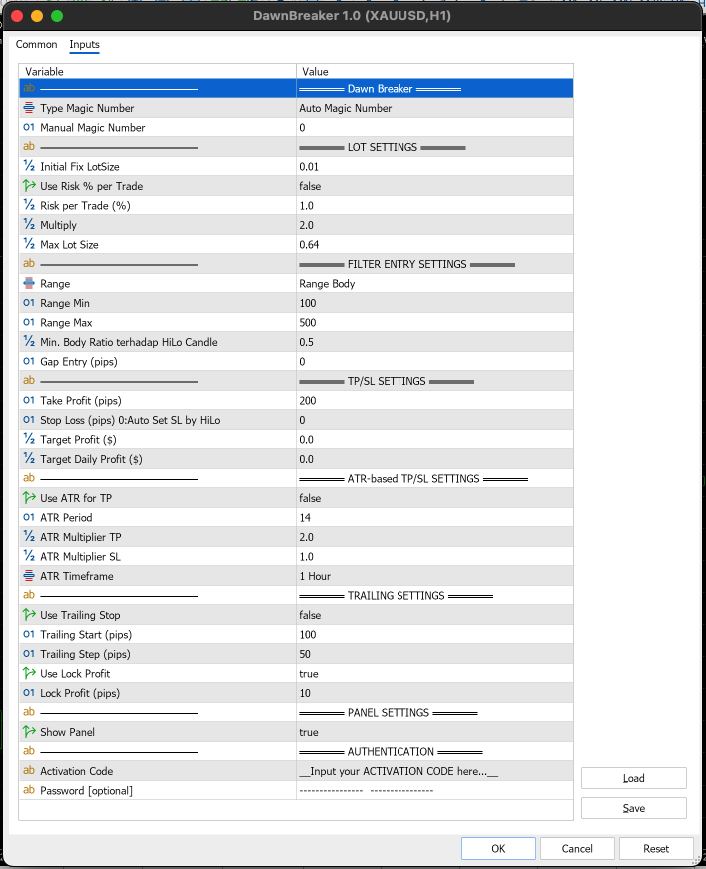Click the enum icon beside Range
706x869 pixels.
[29, 283]
